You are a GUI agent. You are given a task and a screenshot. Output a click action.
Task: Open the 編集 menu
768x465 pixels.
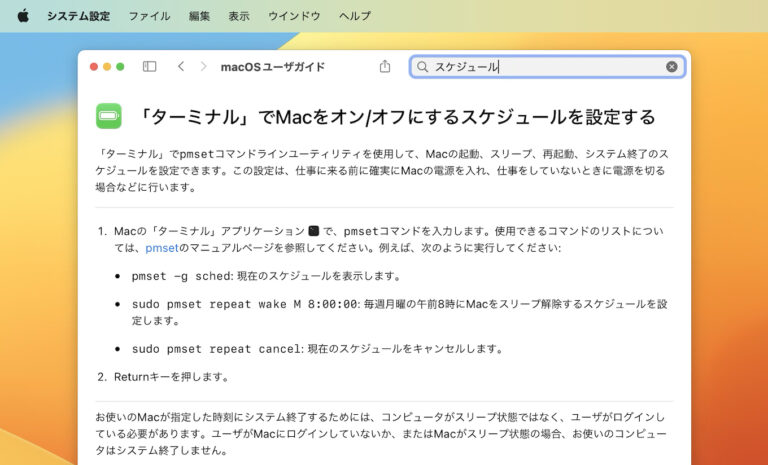pos(199,16)
